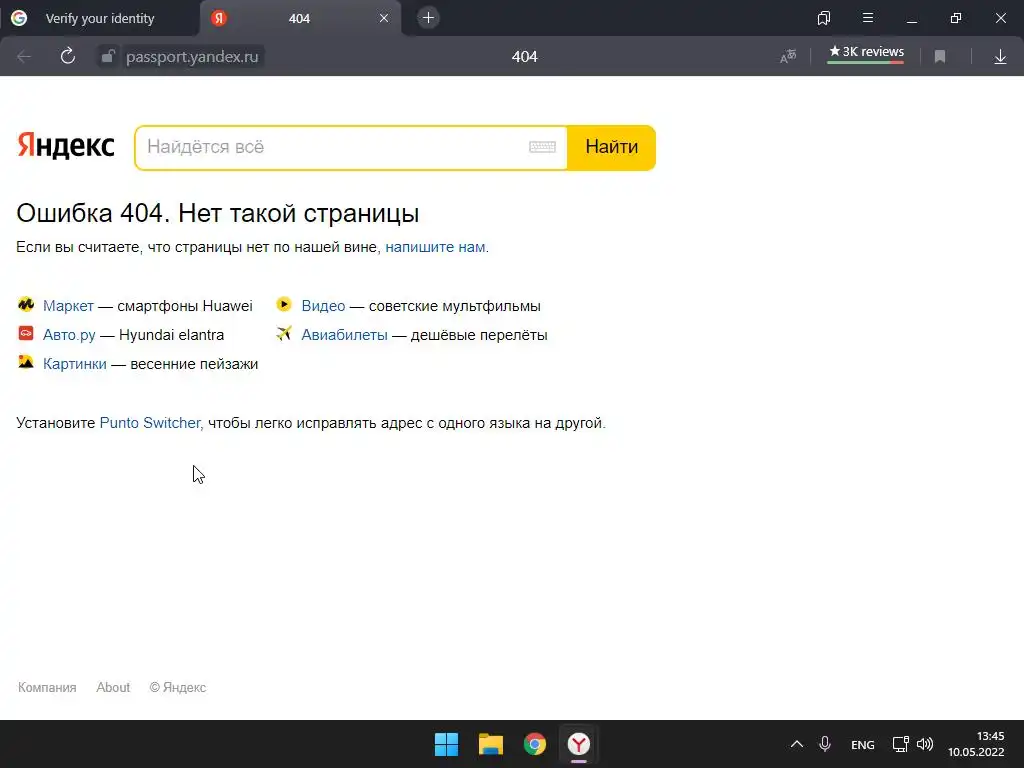
Task: Click the Маркет service icon
Action: tap(26, 304)
